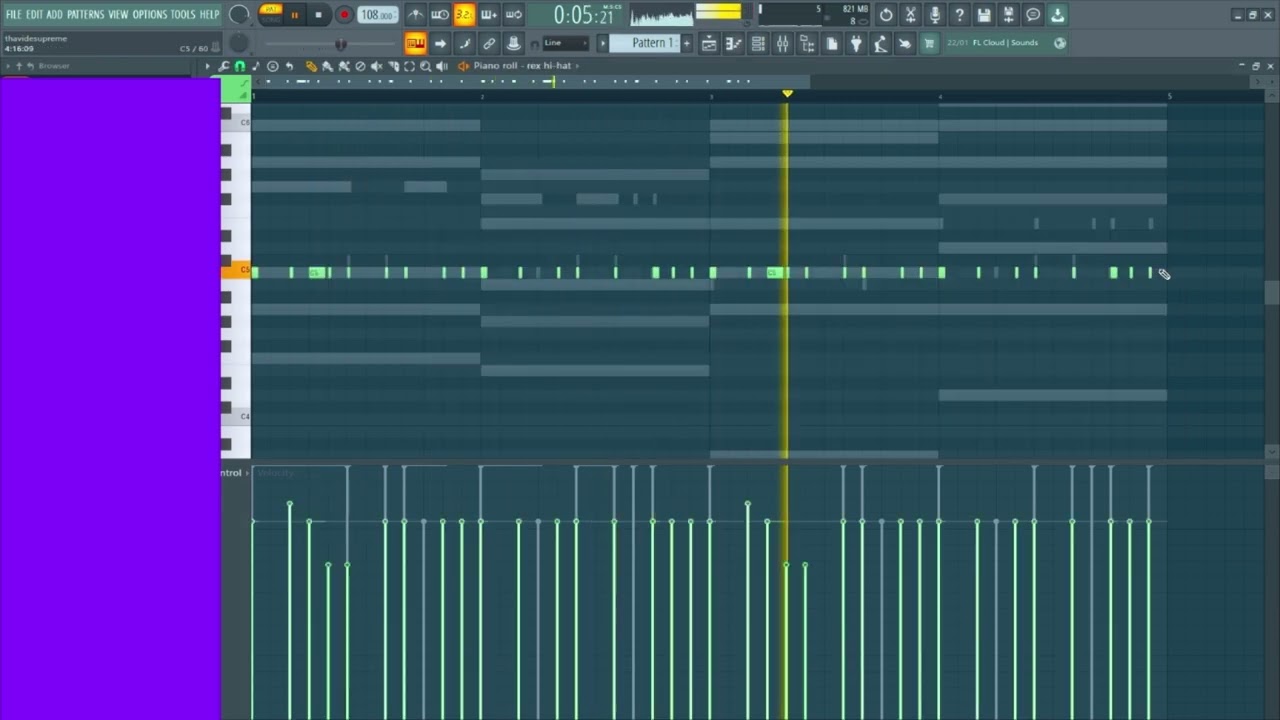Viewport: 1280px width, 720px height.
Task: Choose the Zoom magnifier tool
Action: click(x=425, y=66)
